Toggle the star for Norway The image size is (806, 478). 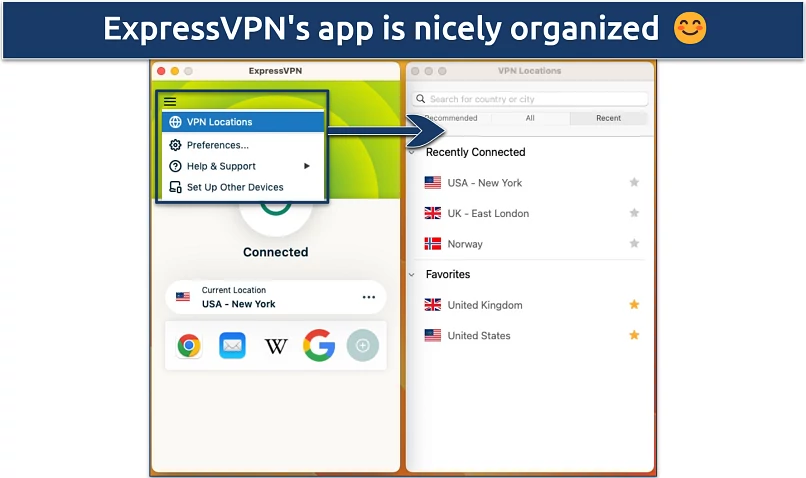[634, 243]
